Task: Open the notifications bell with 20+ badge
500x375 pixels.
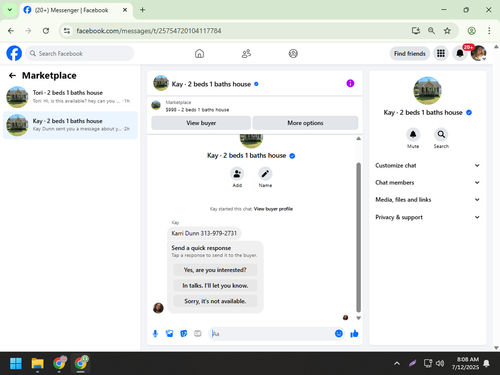Action: pos(460,53)
